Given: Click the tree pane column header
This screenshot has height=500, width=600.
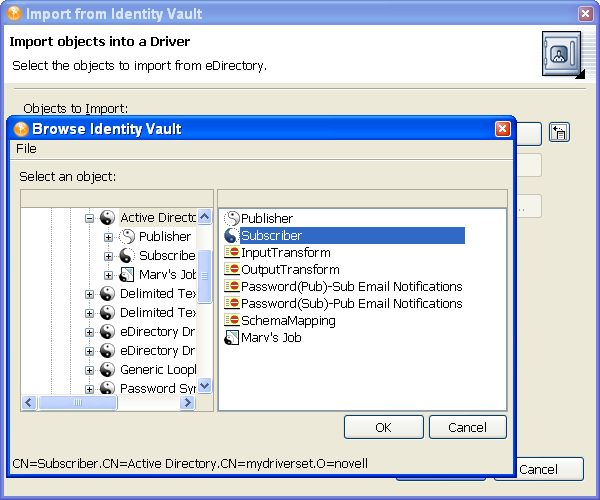Looking at the screenshot, I should pos(117,199).
